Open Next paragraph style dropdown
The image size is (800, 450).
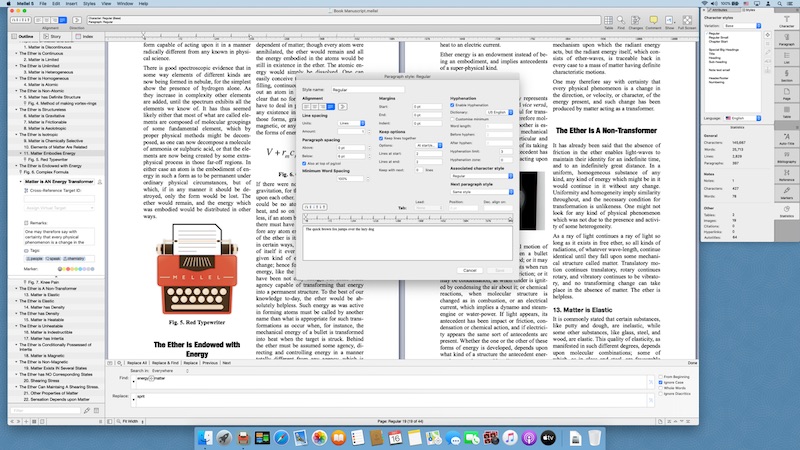[482, 192]
